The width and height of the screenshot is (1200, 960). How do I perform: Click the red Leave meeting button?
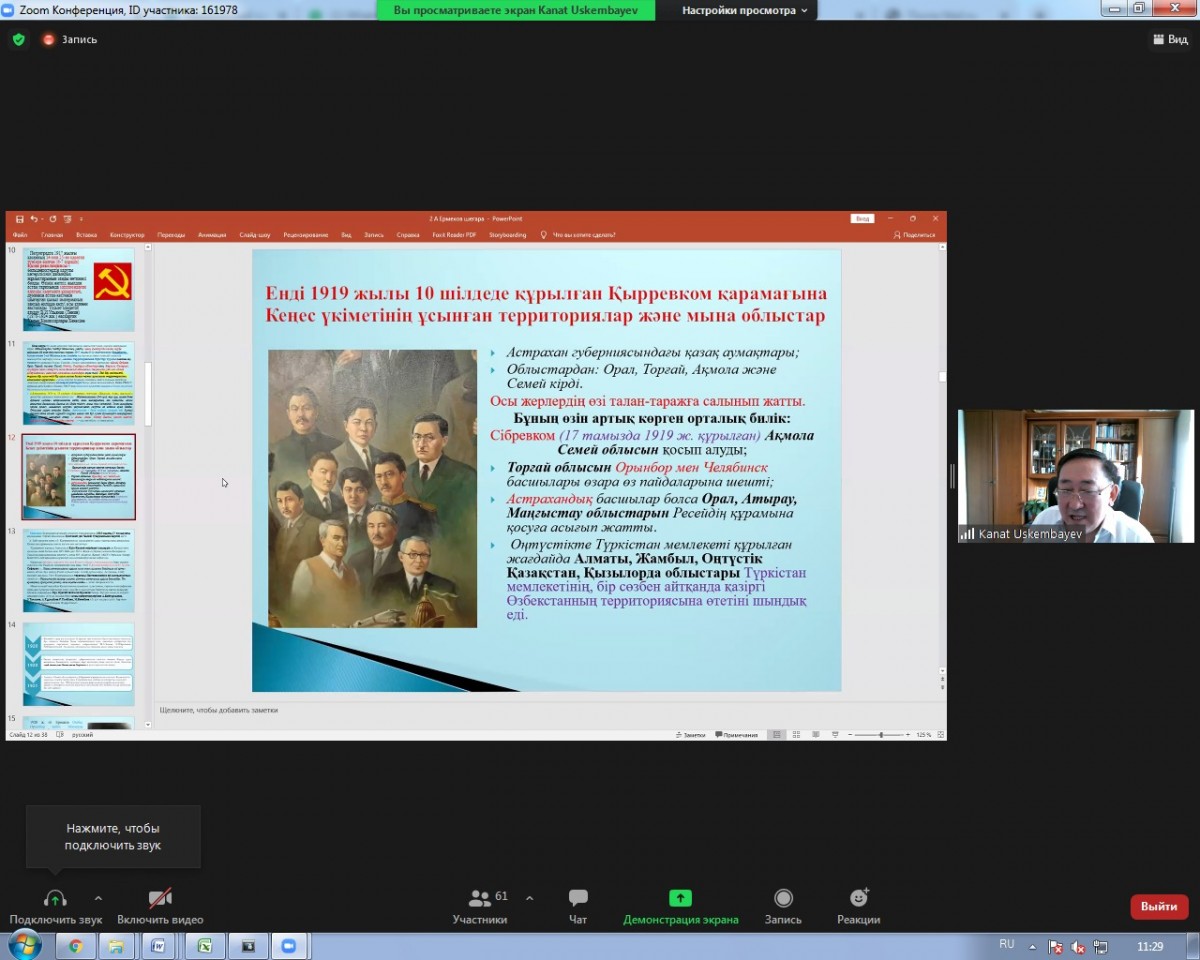coord(1158,906)
